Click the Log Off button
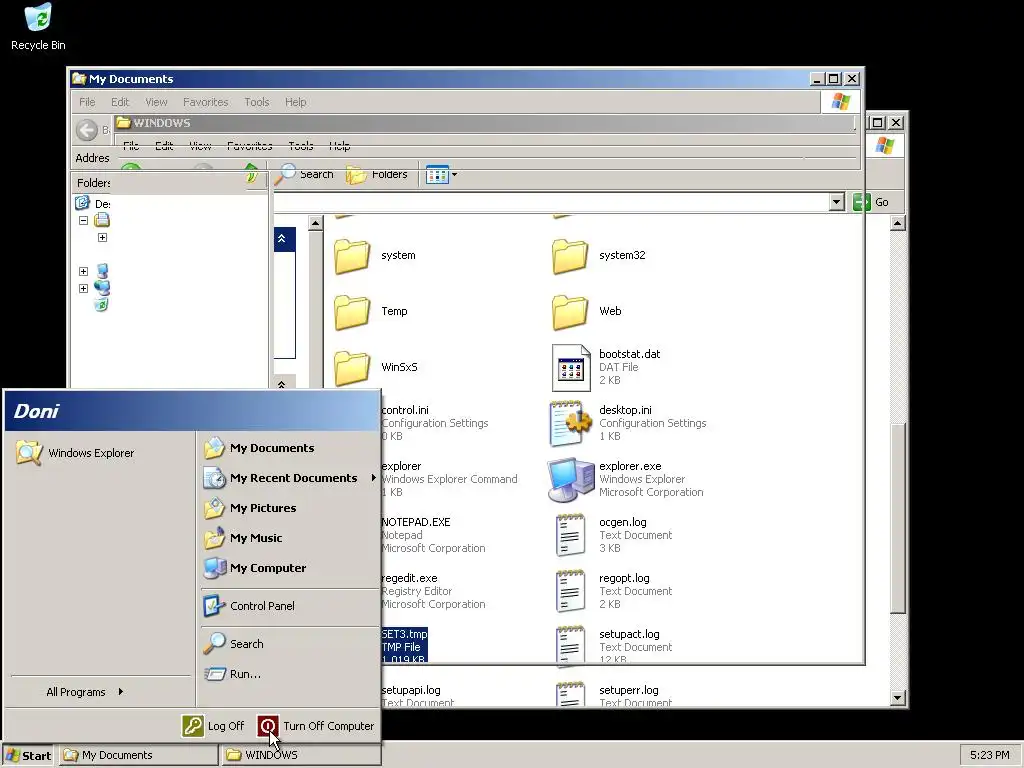 213,726
